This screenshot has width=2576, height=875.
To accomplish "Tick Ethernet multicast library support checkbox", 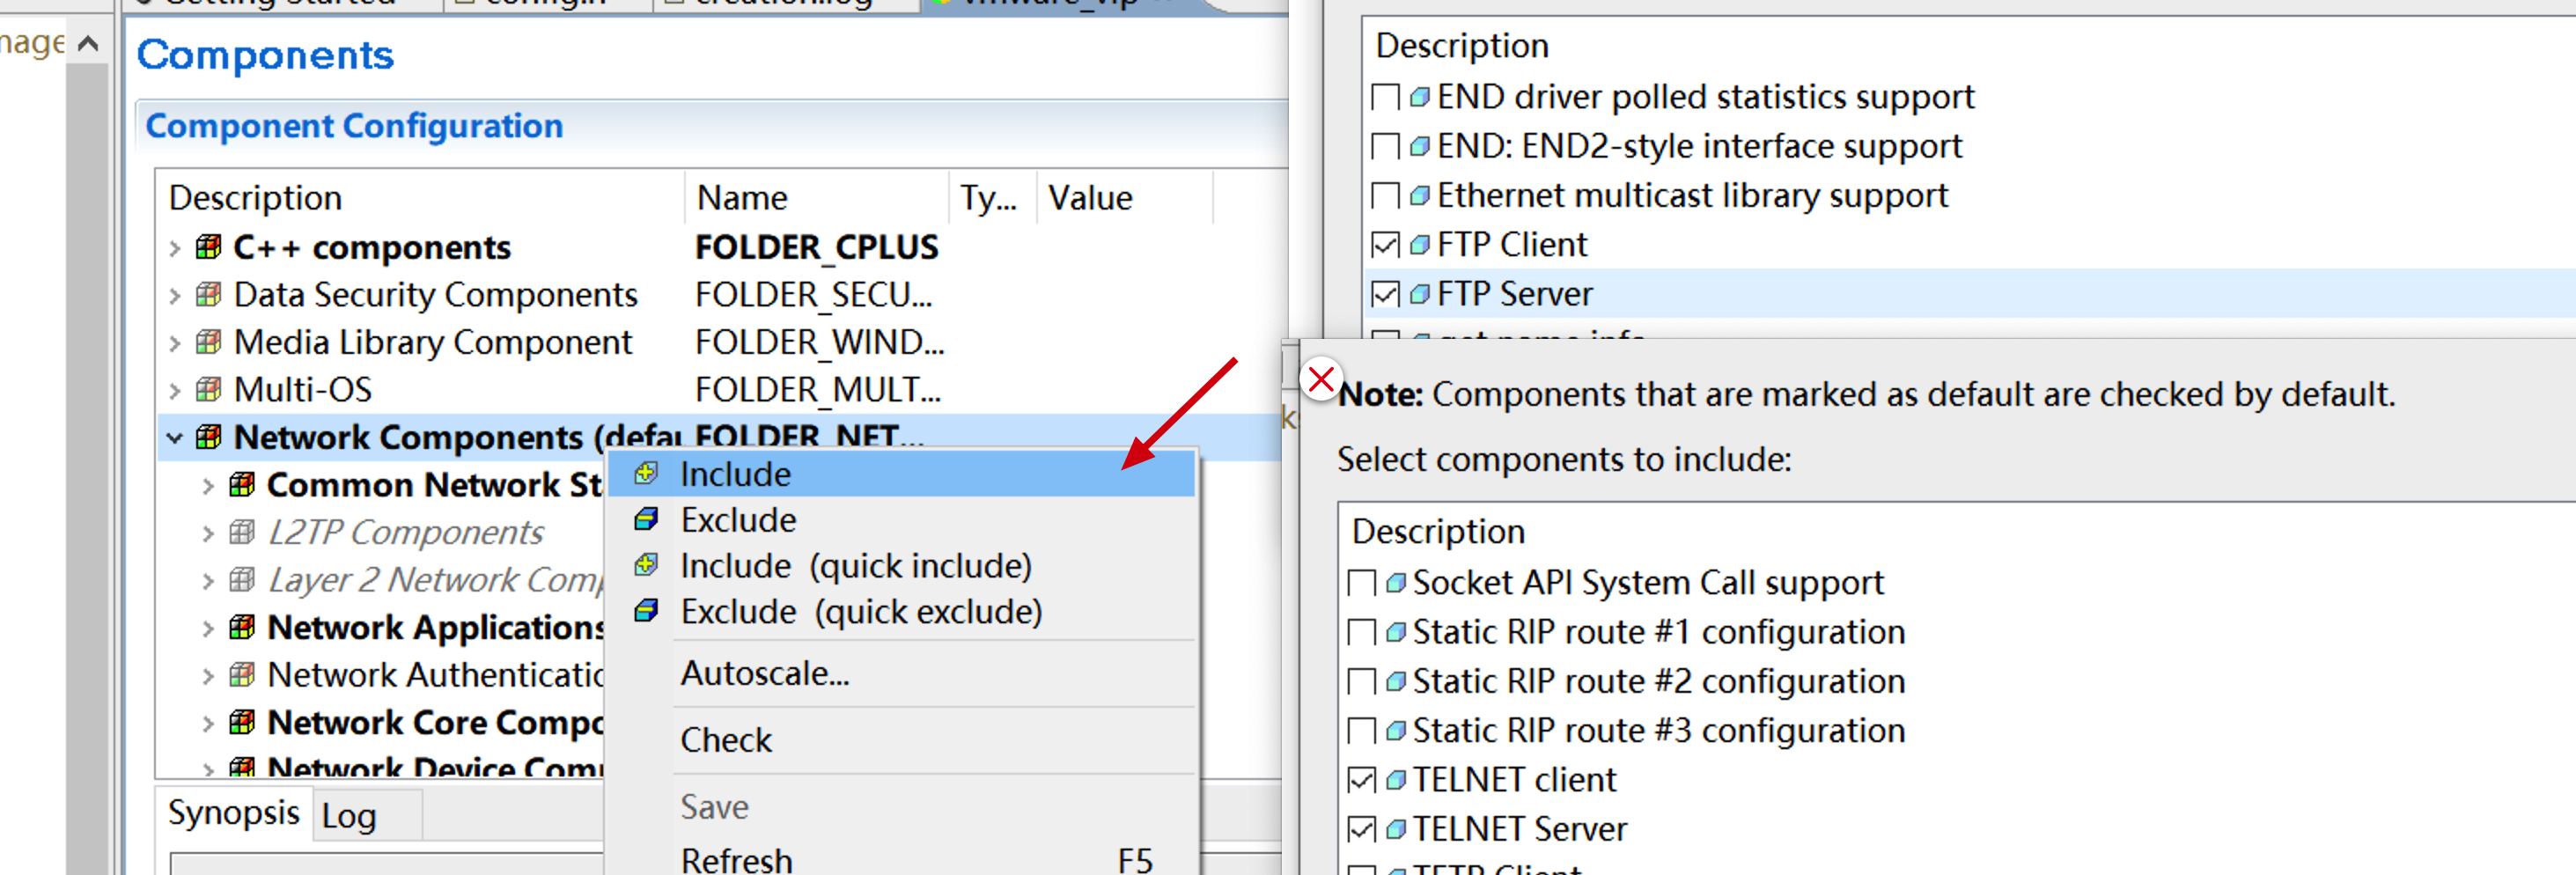I will (1385, 195).
